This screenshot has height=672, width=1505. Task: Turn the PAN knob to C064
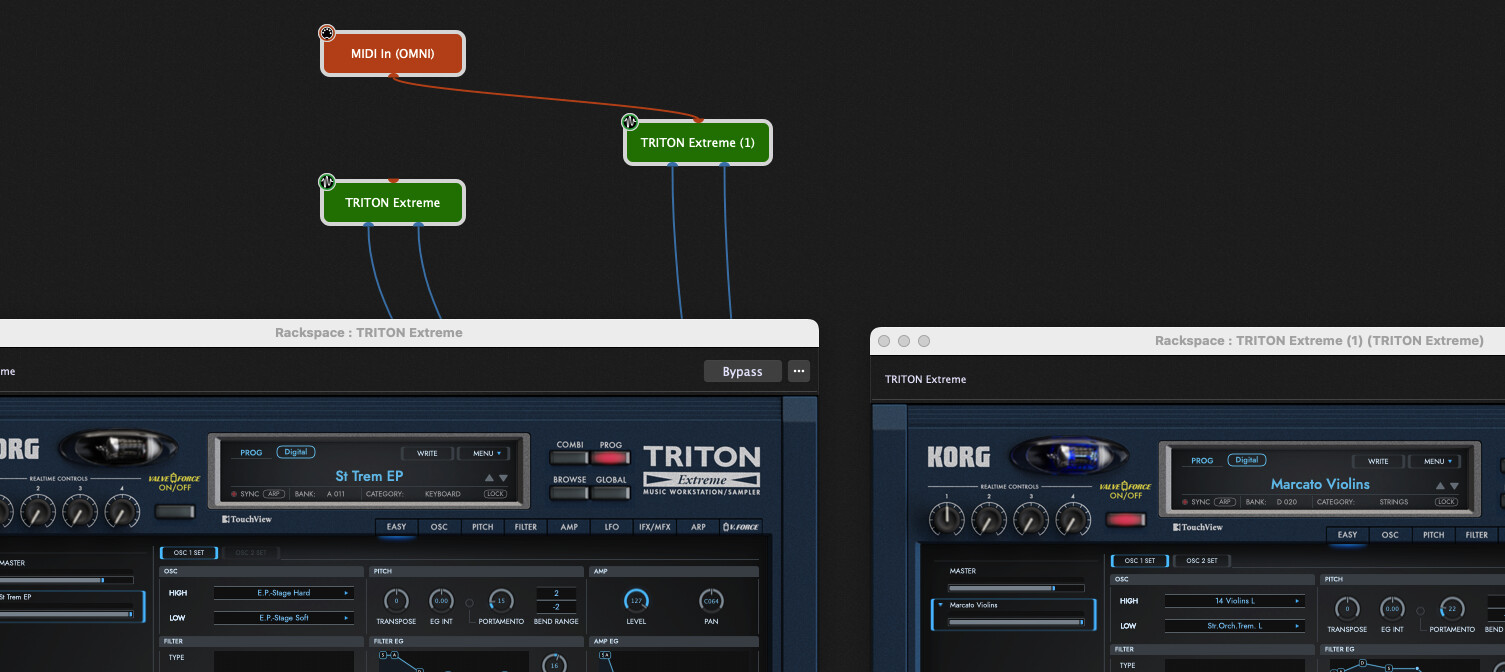pyautogui.click(x=710, y=600)
